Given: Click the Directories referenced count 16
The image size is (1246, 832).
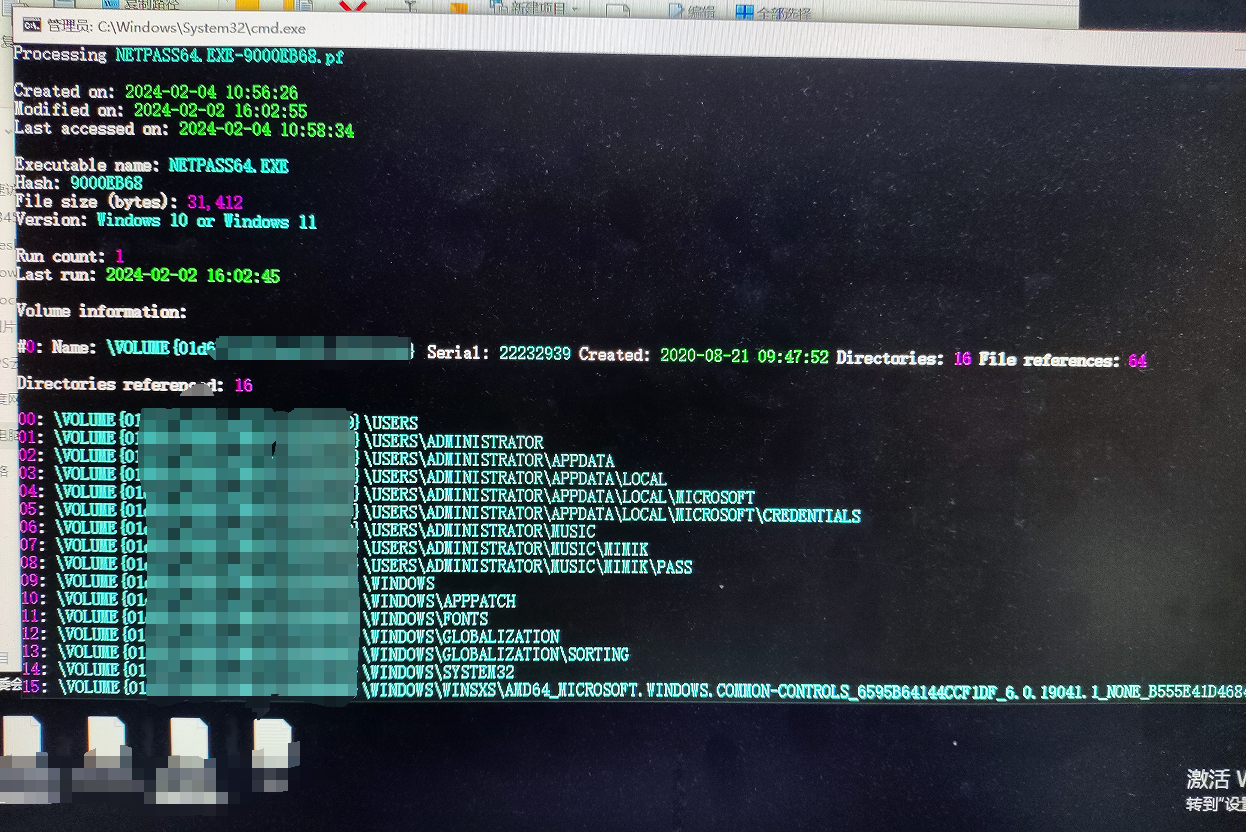Looking at the screenshot, I should (243, 385).
